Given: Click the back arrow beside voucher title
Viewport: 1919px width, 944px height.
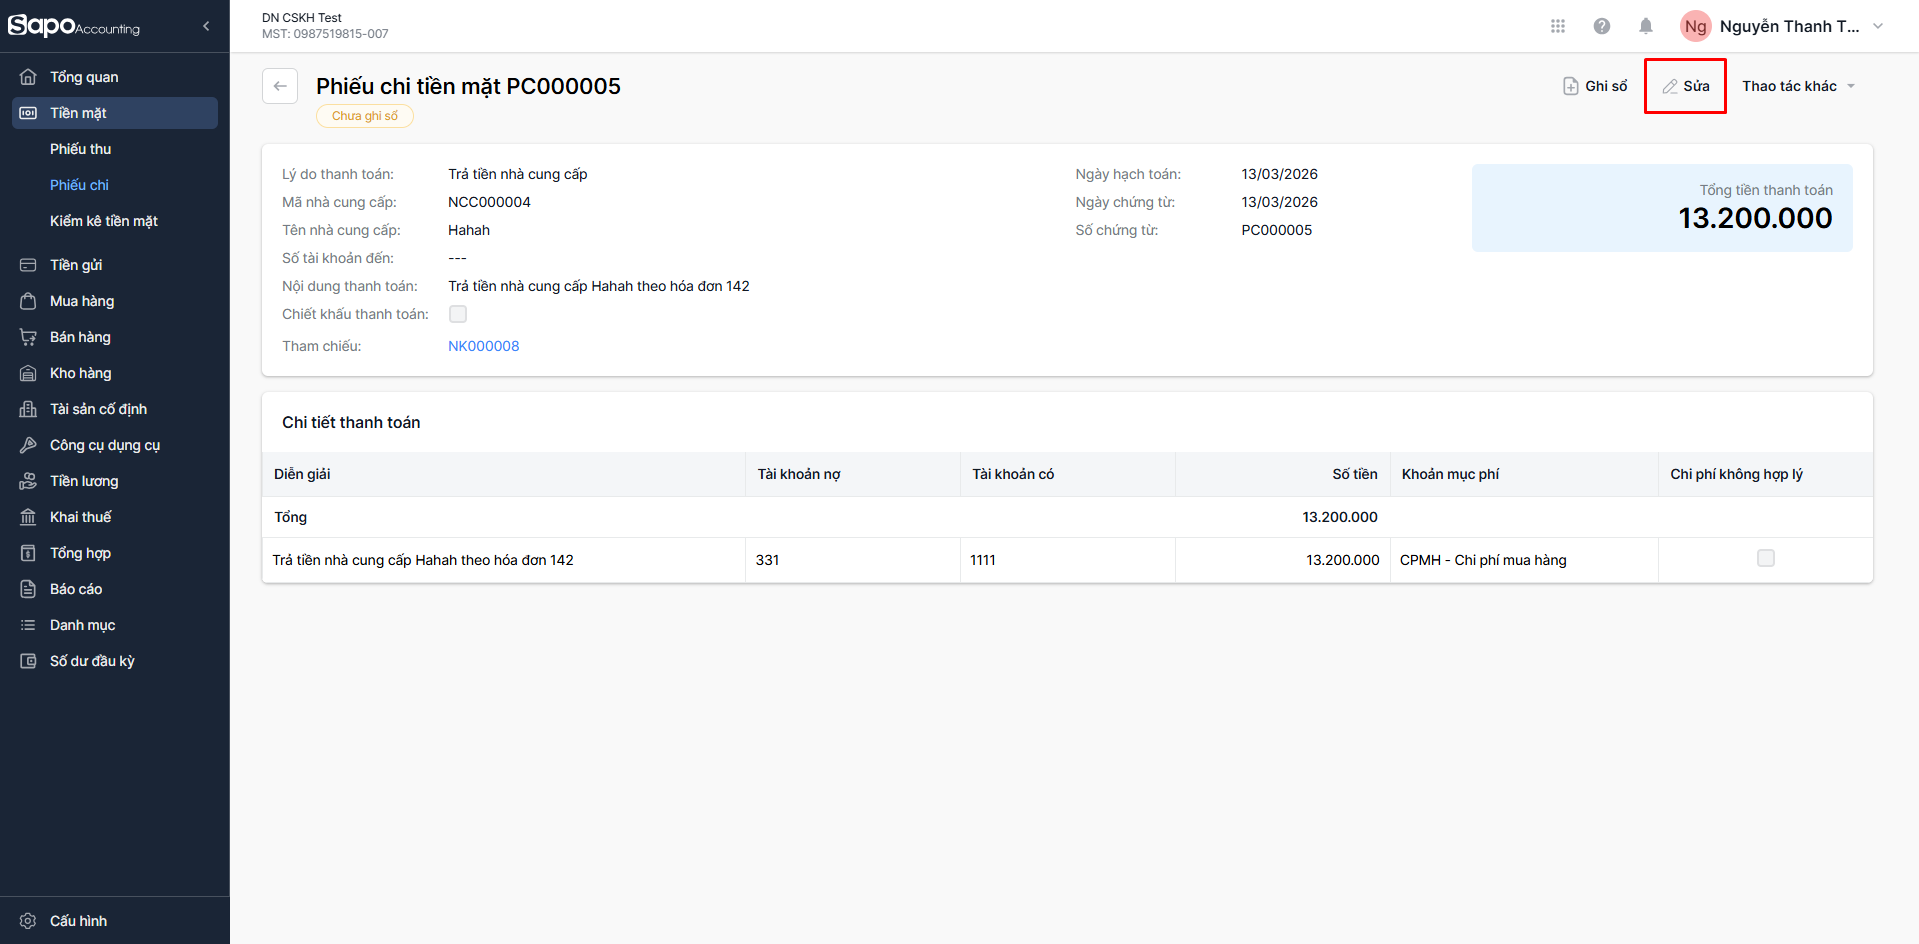Looking at the screenshot, I should tap(280, 86).
